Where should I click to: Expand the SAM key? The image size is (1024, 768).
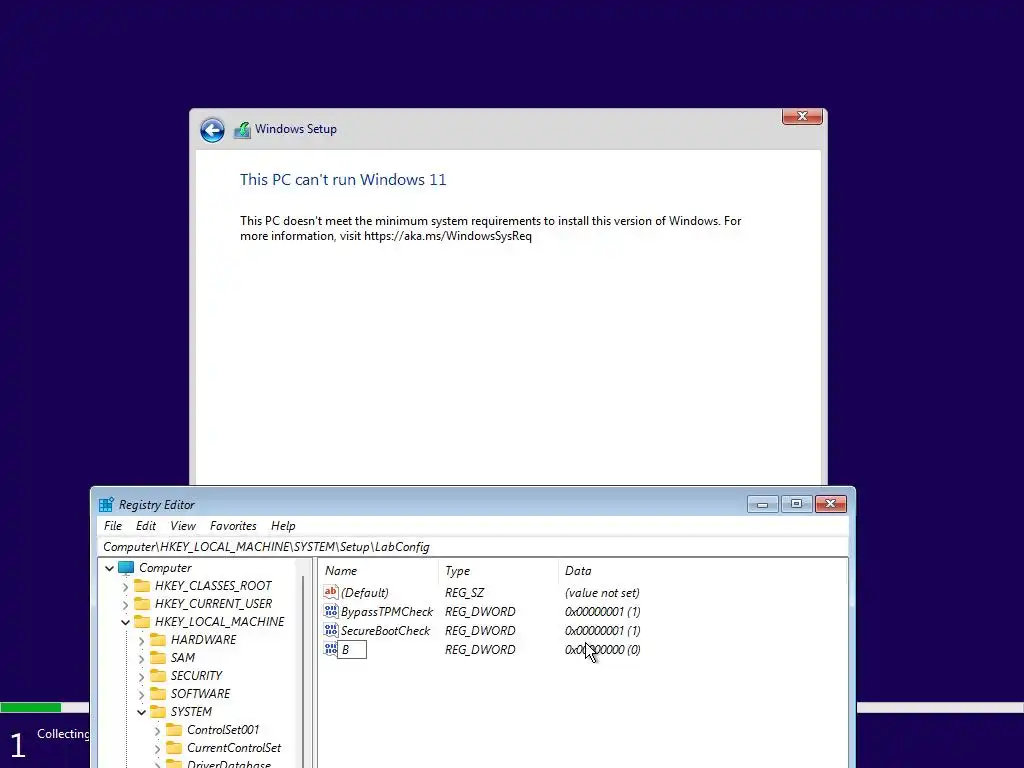coord(141,658)
